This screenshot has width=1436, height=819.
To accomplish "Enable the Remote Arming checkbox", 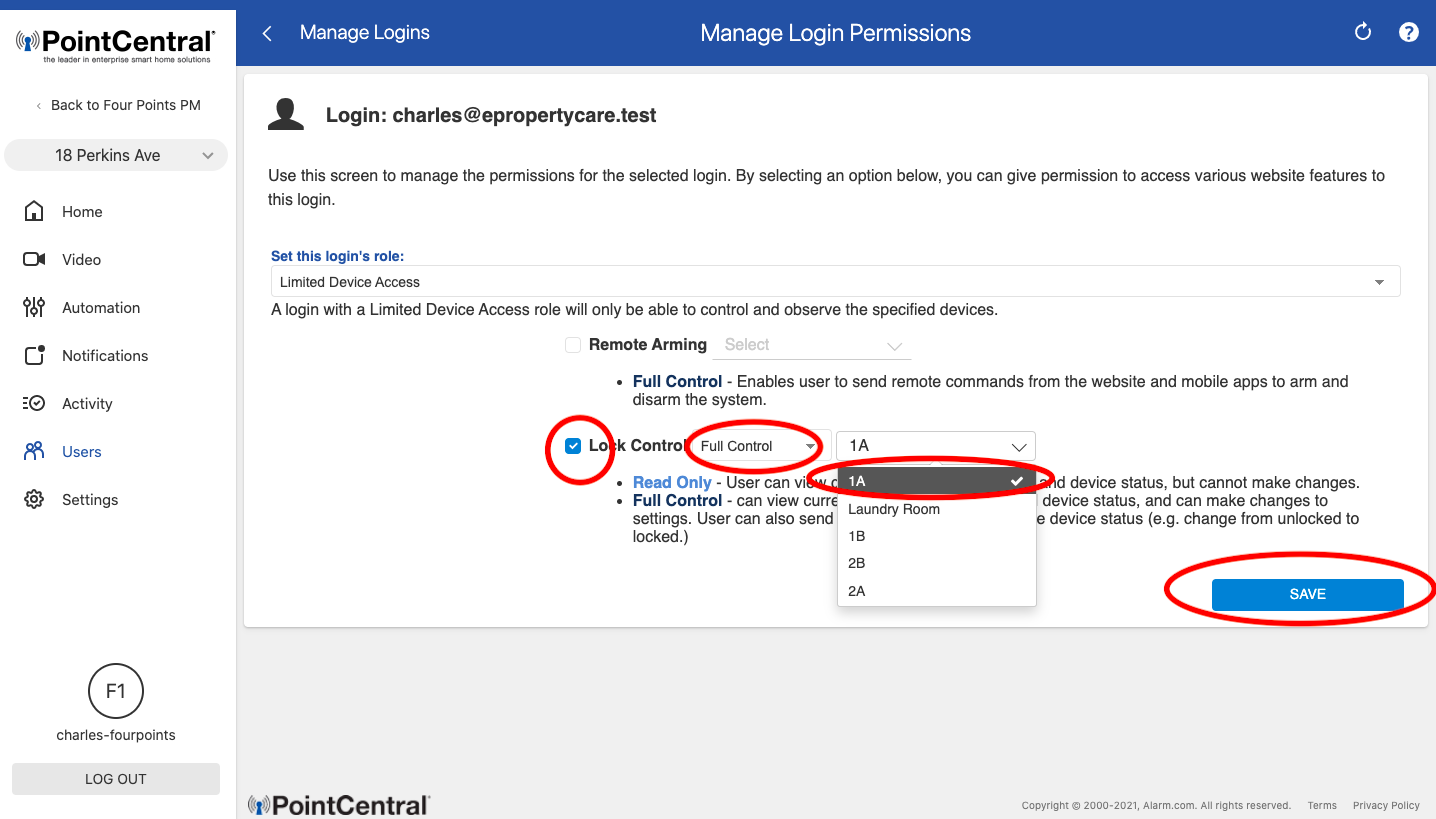I will [573, 344].
